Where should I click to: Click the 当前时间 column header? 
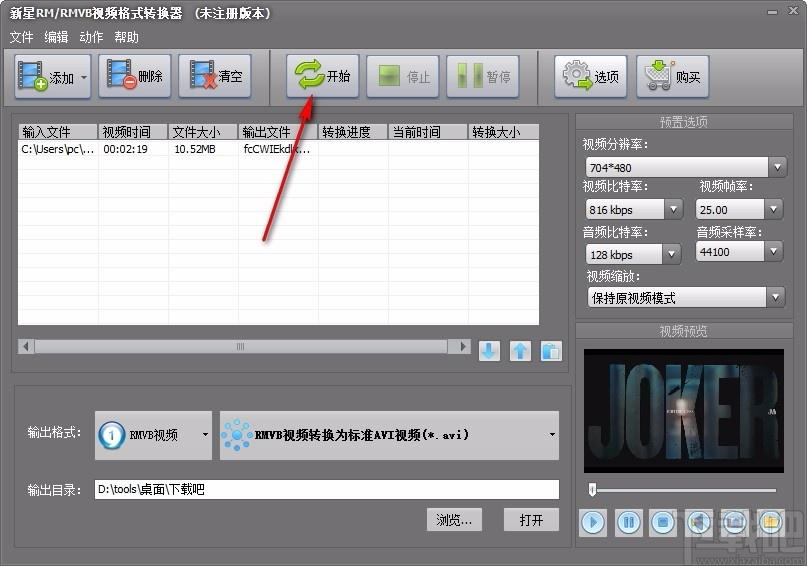pyautogui.click(x=428, y=132)
